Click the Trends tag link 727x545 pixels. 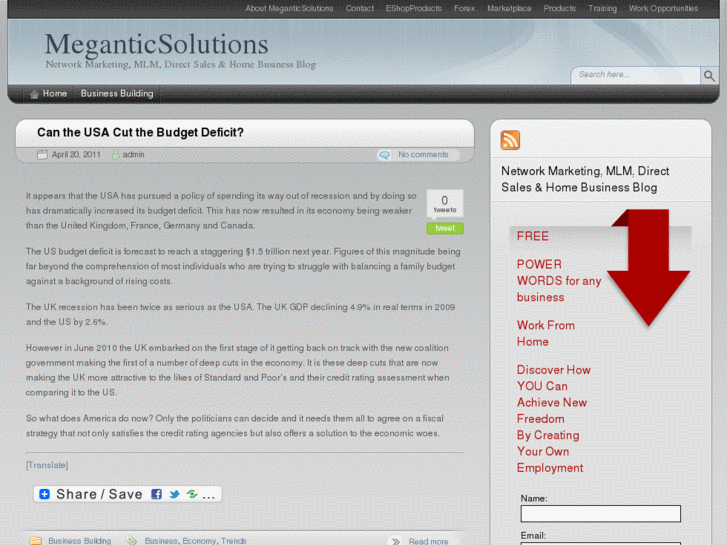coord(234,541)
